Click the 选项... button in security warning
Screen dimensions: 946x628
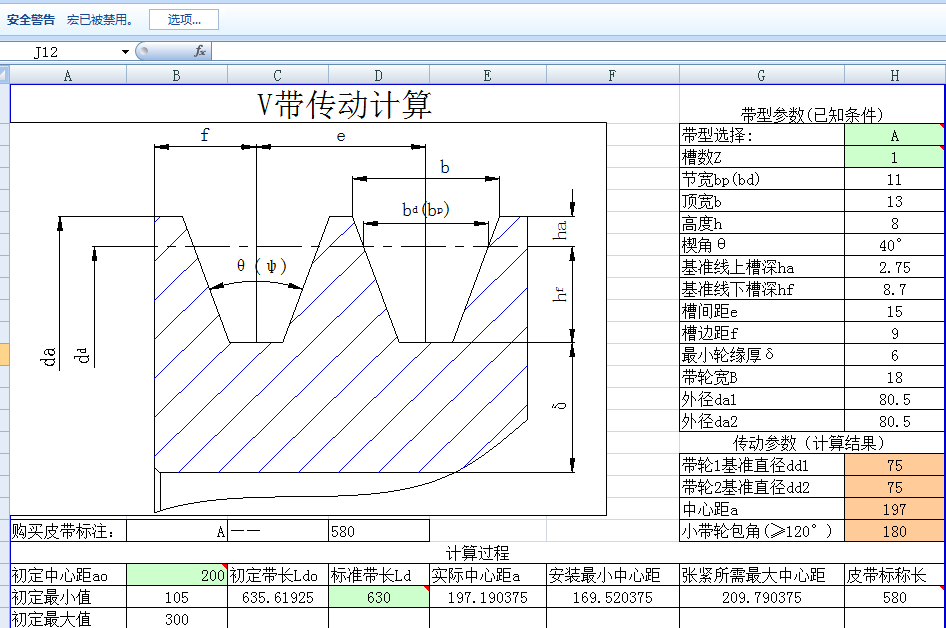(184, 19)
